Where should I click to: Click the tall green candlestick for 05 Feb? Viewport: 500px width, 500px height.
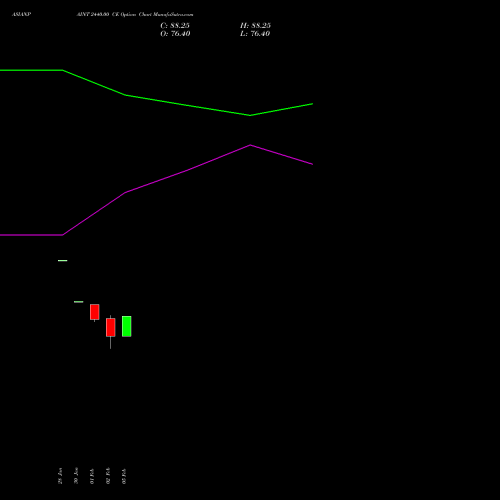127,326
